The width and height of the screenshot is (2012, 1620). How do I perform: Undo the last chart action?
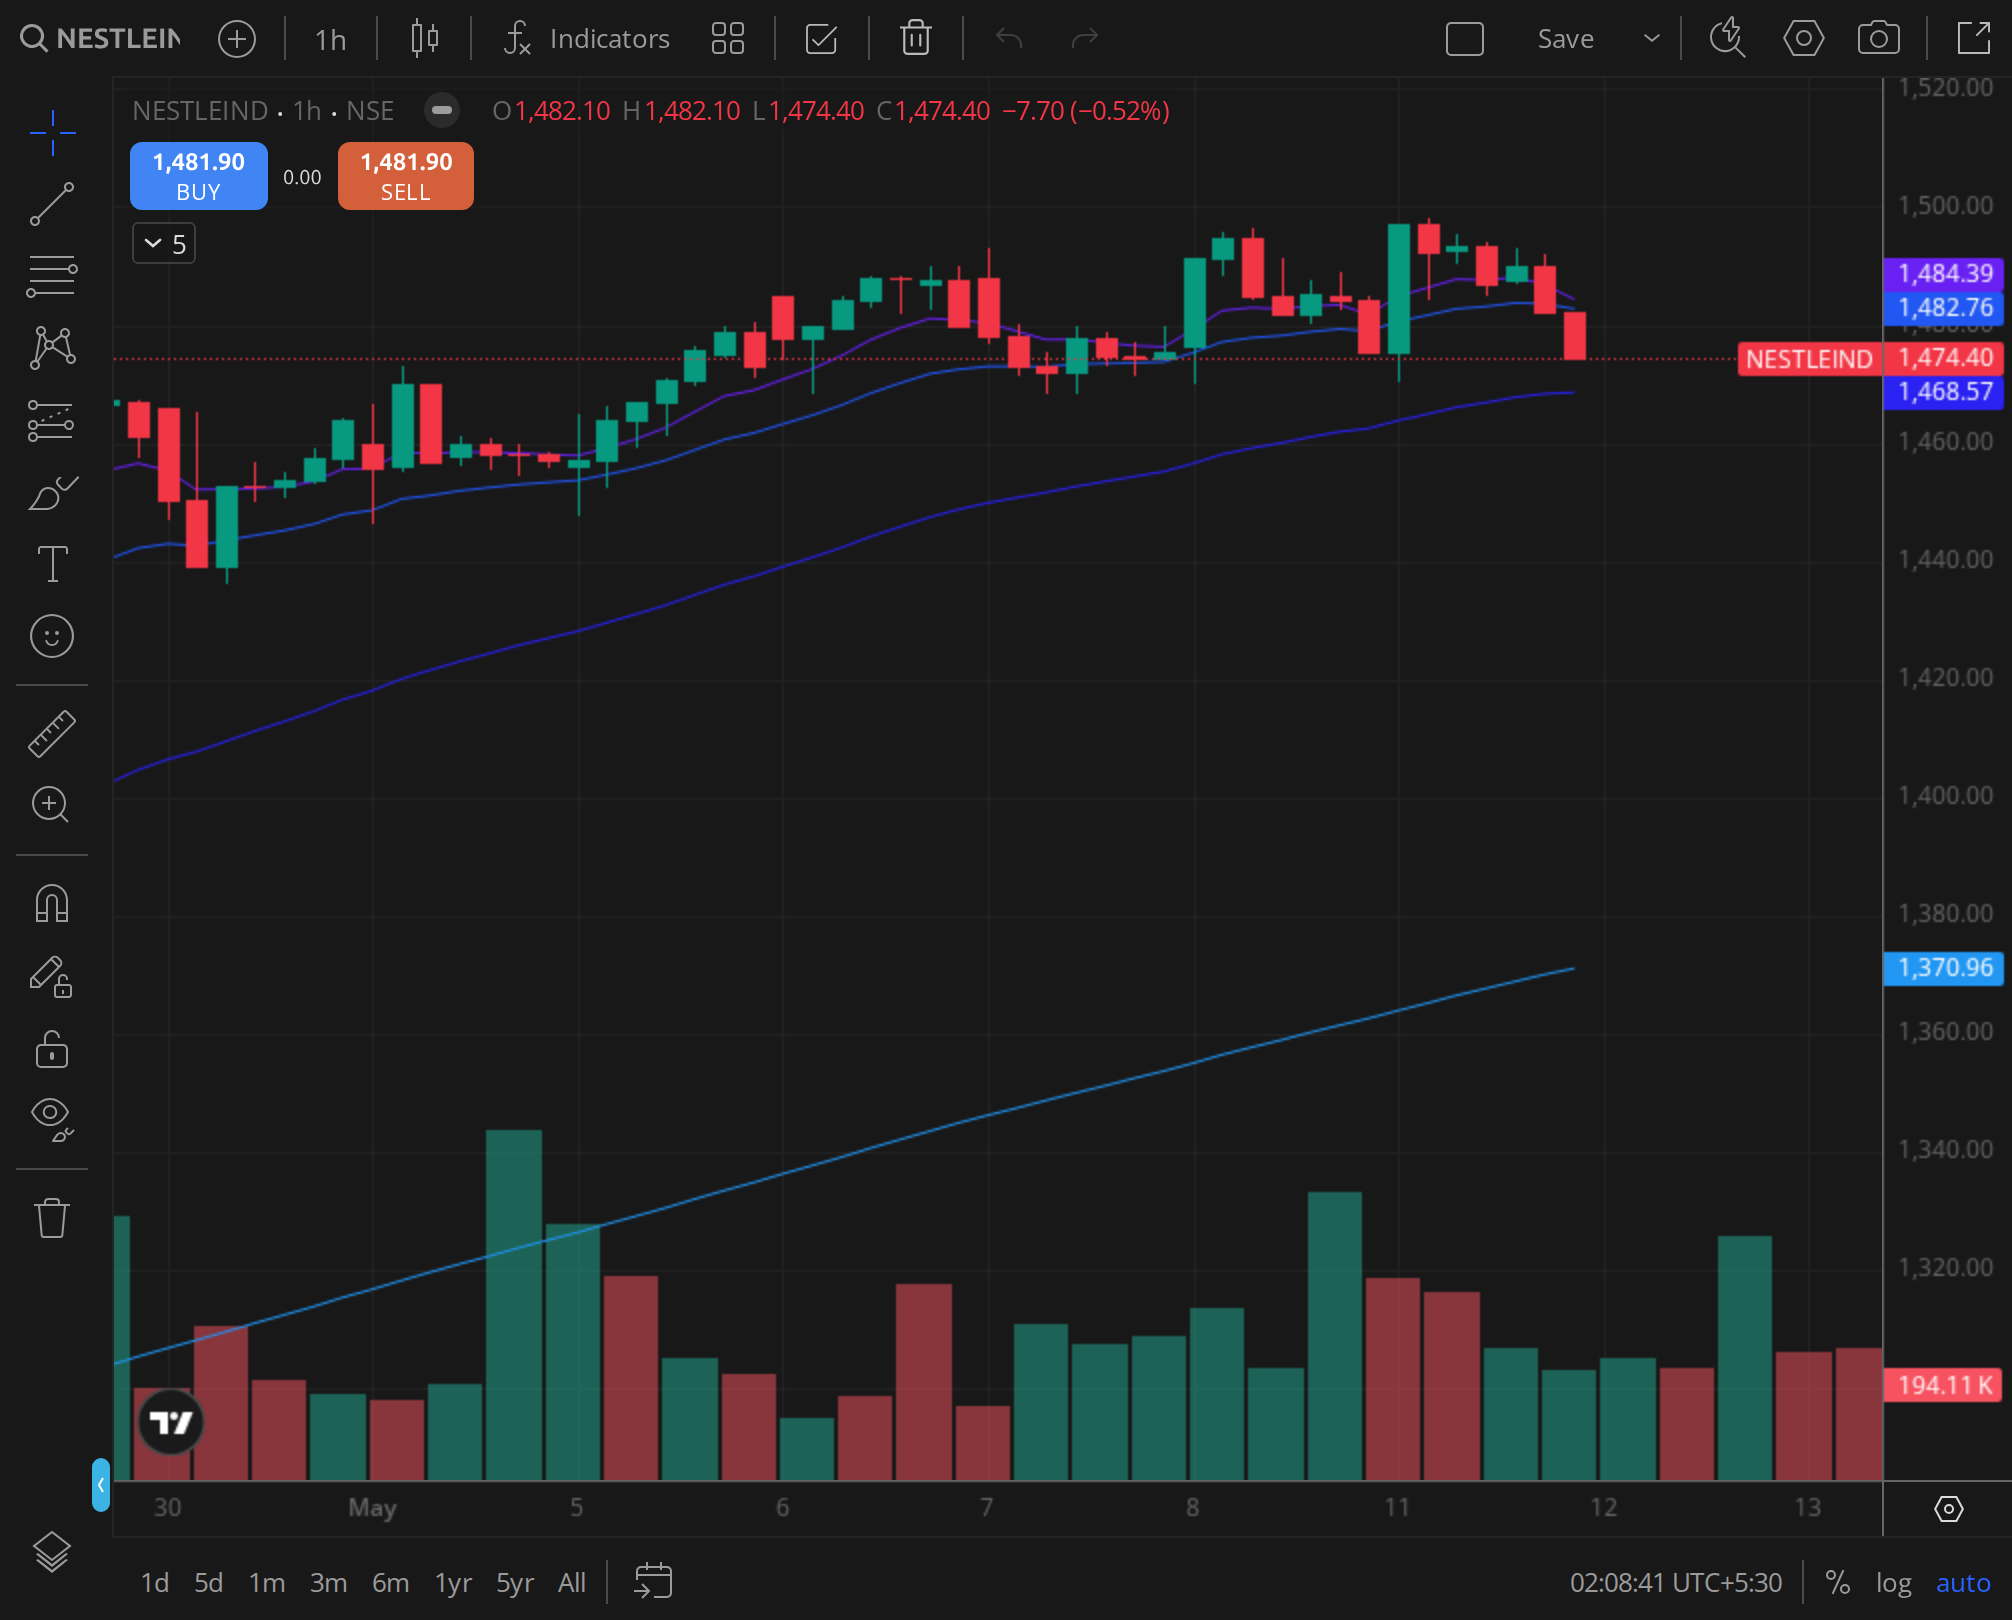coord(1009,39)
